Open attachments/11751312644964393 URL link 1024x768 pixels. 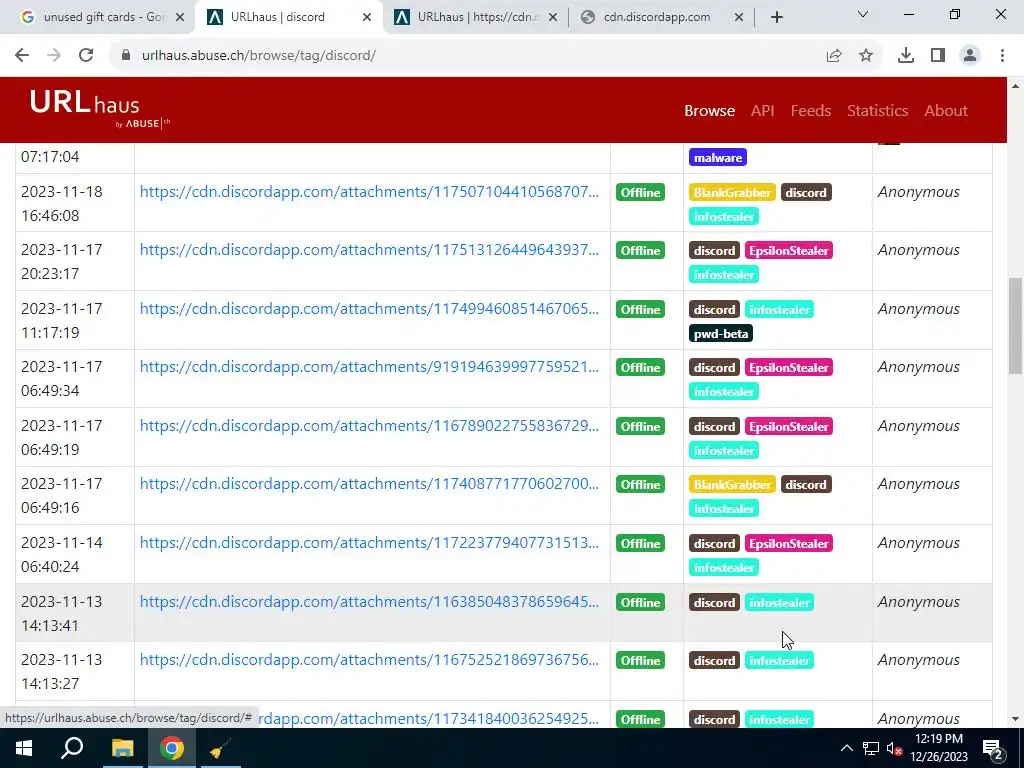369,249
